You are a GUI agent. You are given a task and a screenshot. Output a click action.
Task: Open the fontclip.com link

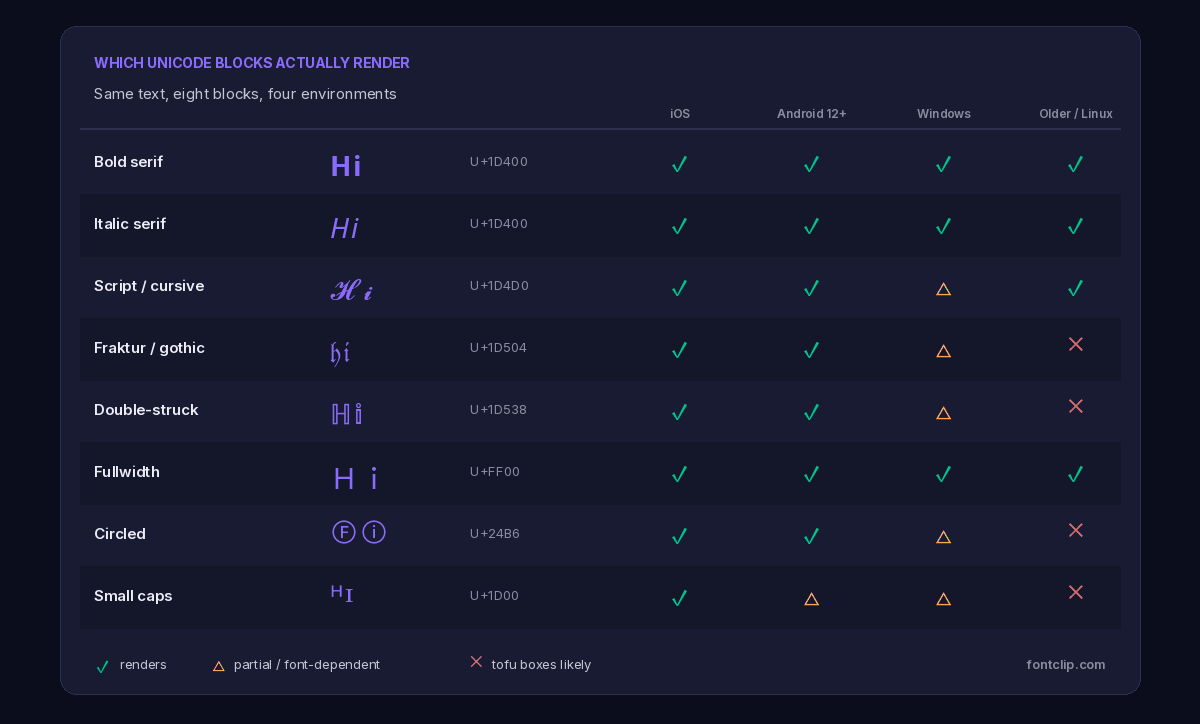(1066, 665)
